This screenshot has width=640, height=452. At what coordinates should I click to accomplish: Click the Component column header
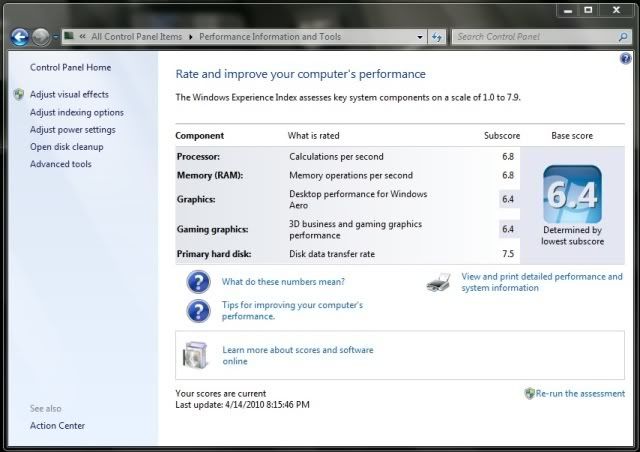pyautogui.click(x=200, y=136)
